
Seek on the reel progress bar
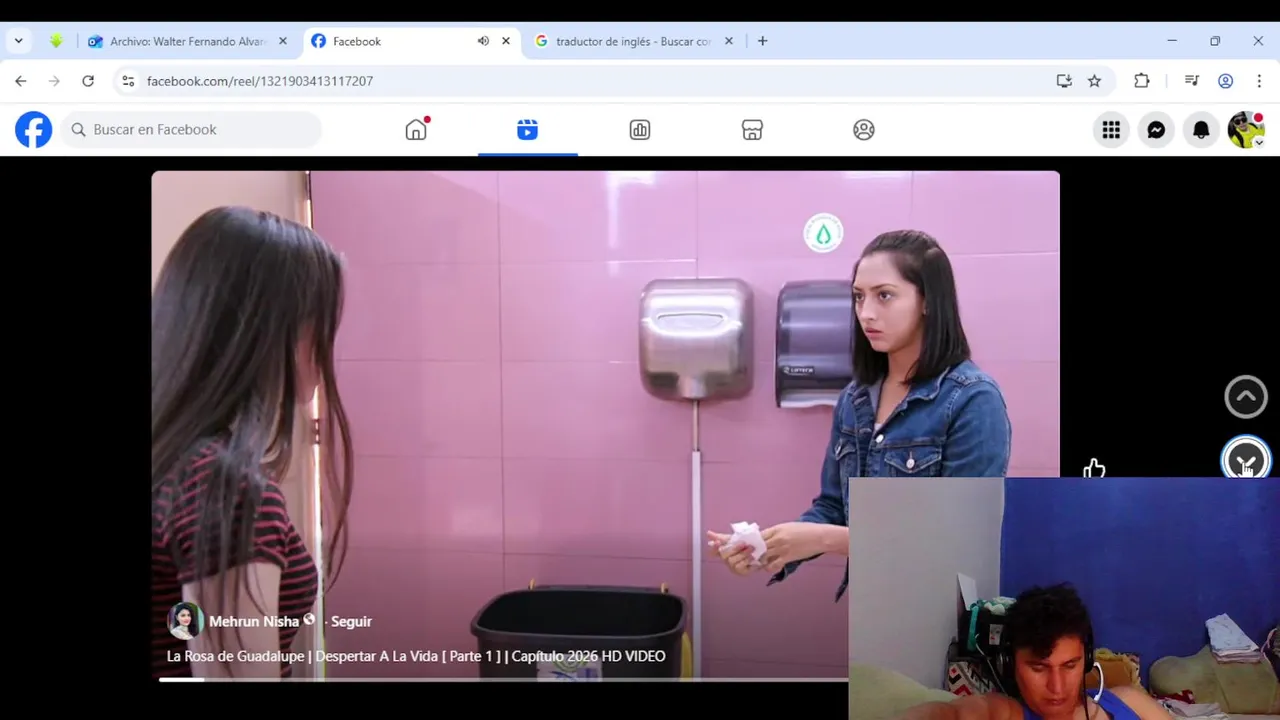504,680
